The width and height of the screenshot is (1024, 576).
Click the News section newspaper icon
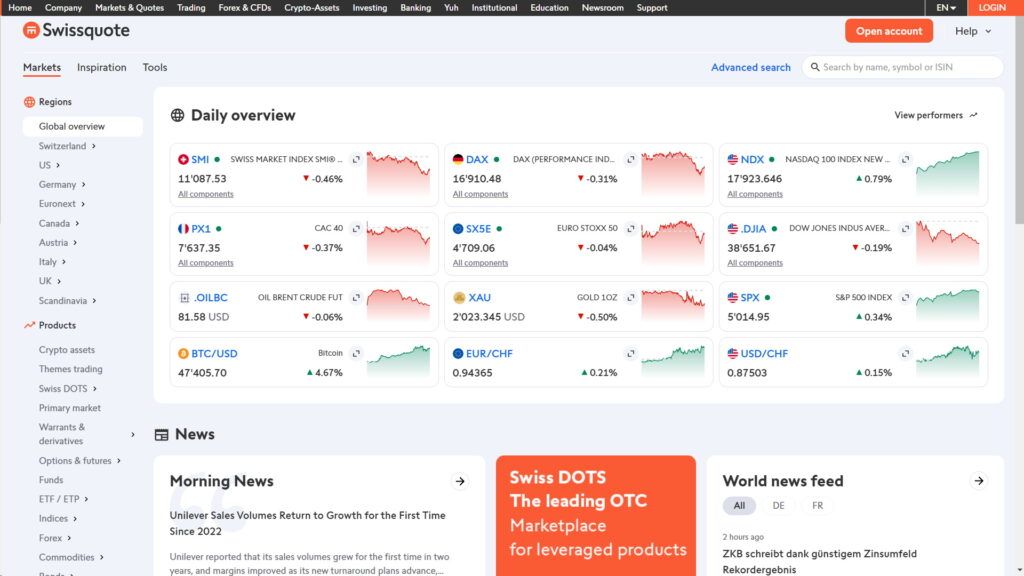161,434
